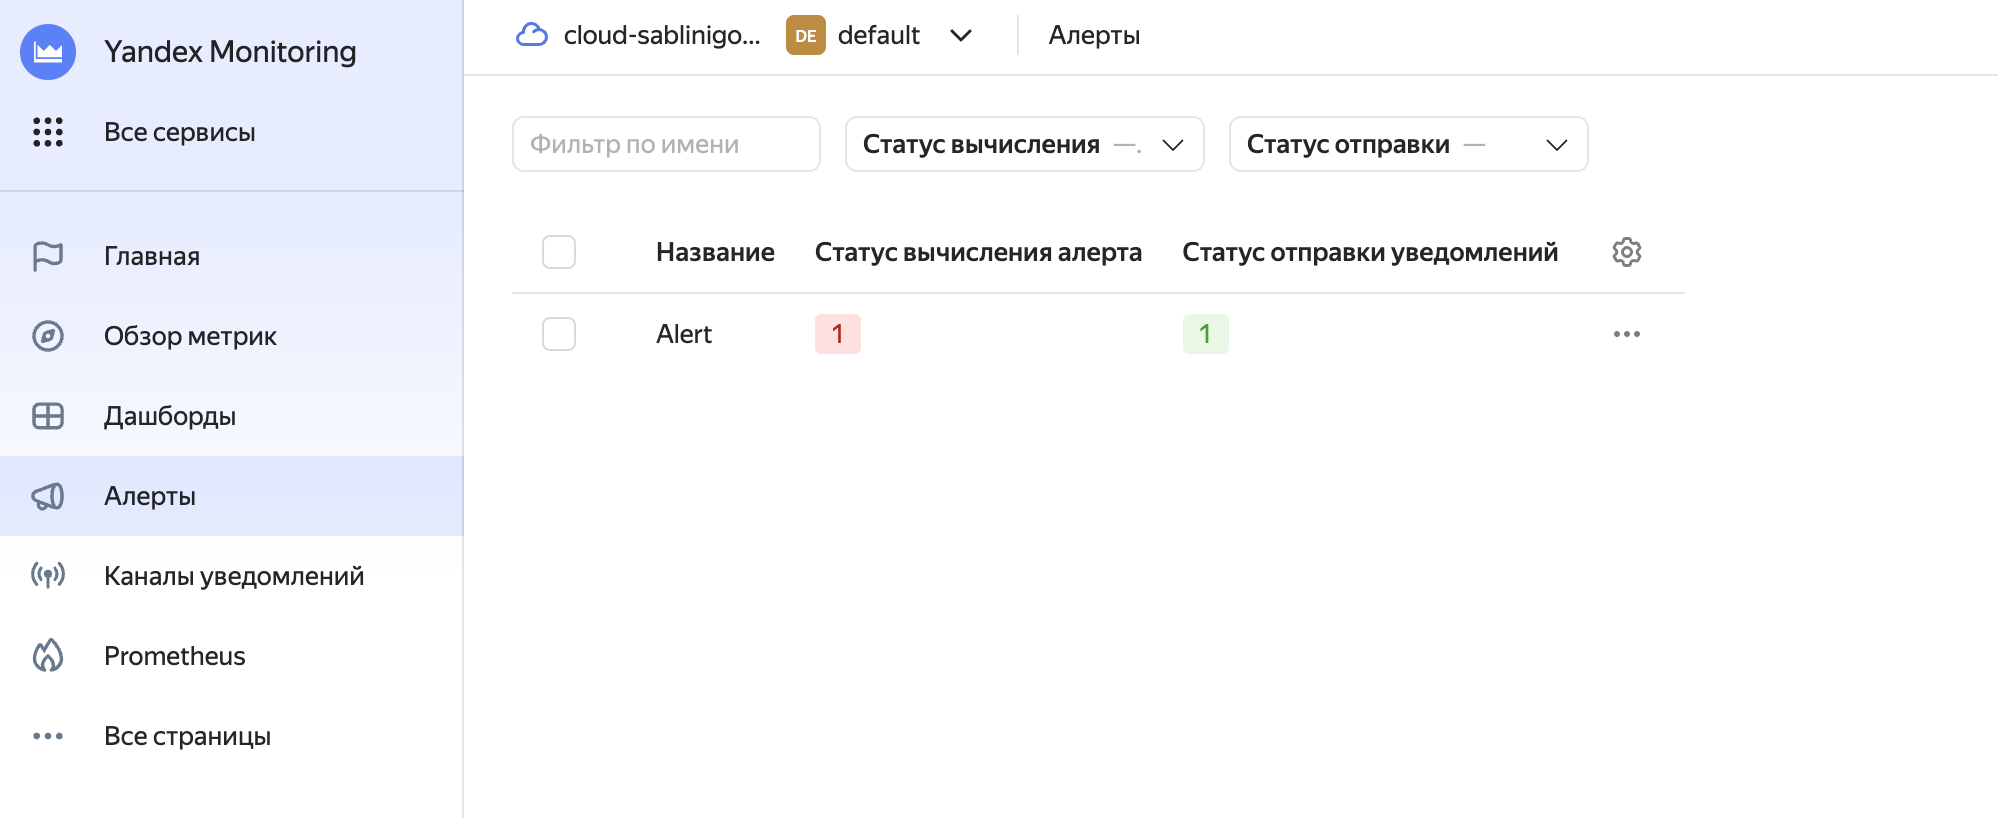Open the actions menu for Alert row
The height and width of the screenshot is (818, 1998).
click(1627, 334)
